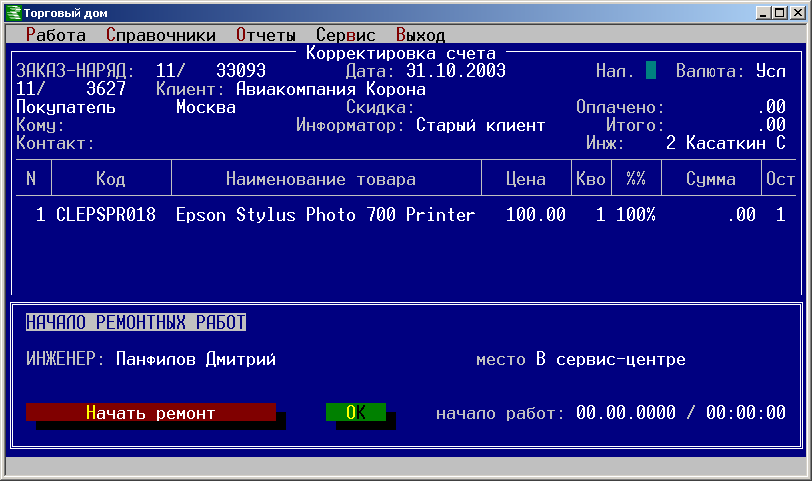
Task: Click the Скидка label
Action: pyautogui.click(x=380, y=107)
